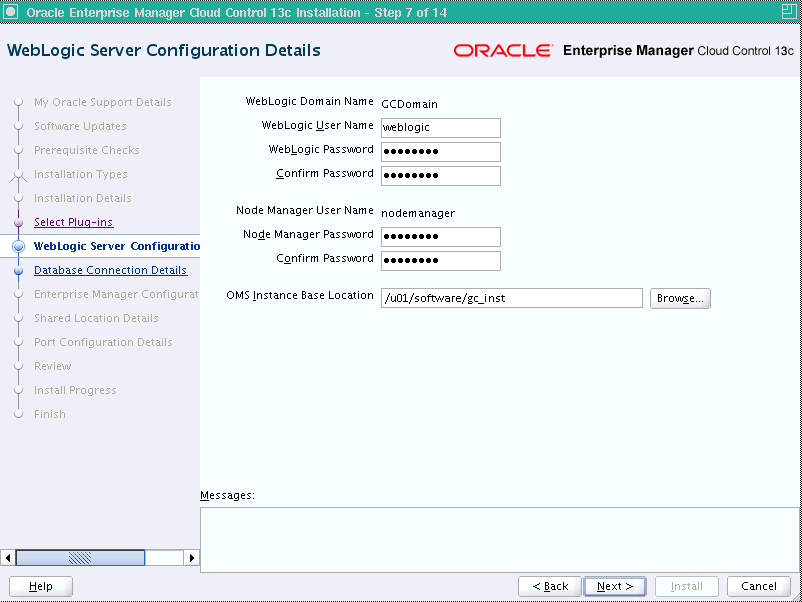
Task: Click the Back button
Action: point(550,586)
